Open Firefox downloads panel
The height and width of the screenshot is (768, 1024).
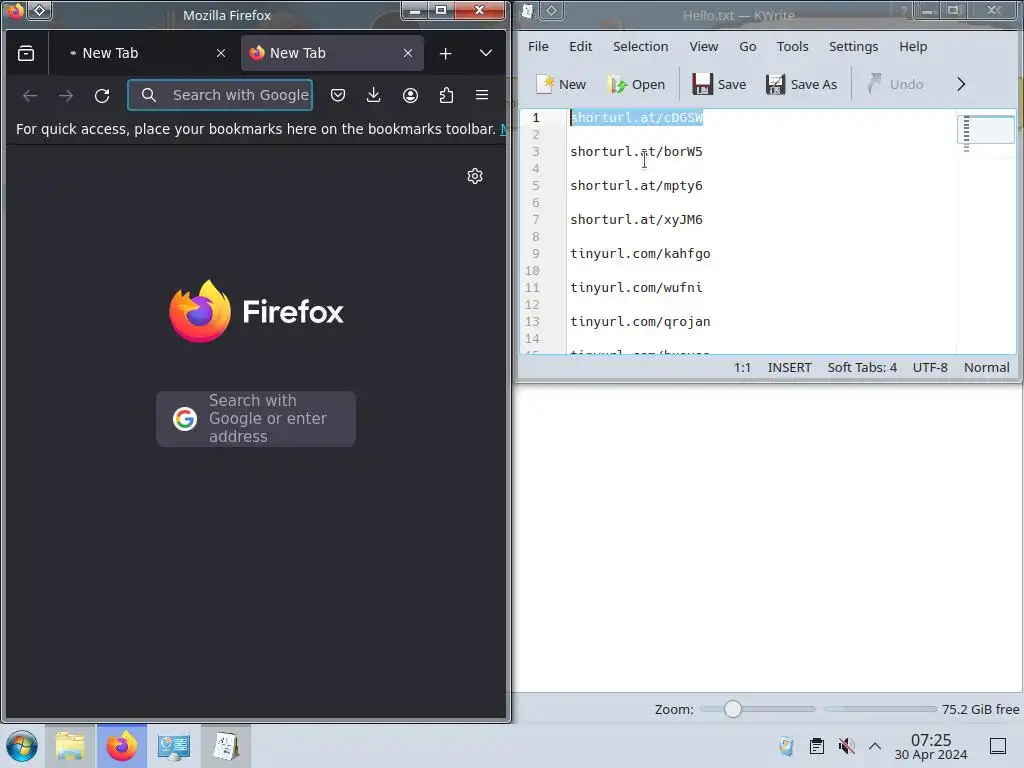[x=374, y=95]
